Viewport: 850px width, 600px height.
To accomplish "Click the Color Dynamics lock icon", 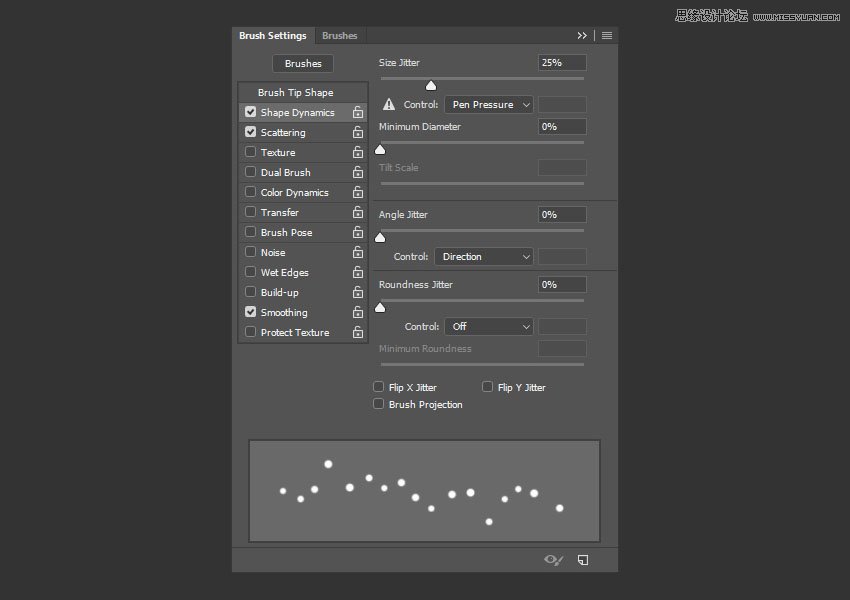I will [357, 193].
